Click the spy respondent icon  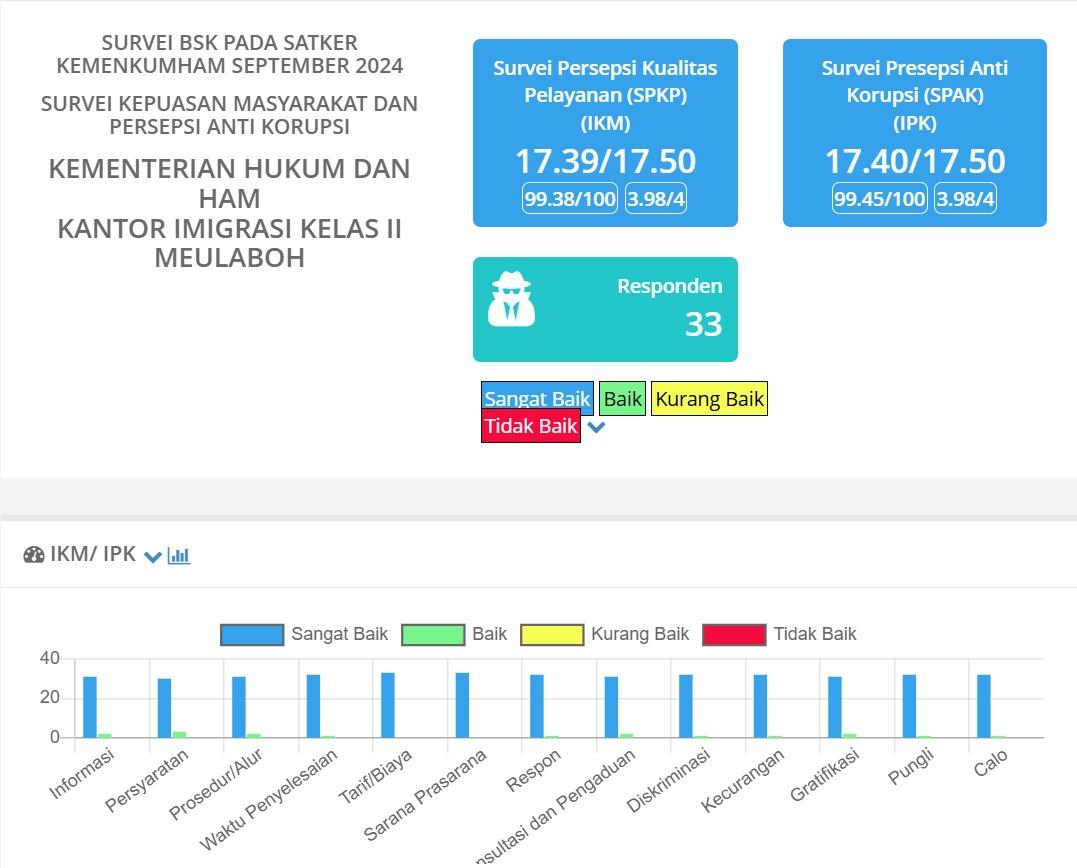pyautogui.click(x=511, y=299)
